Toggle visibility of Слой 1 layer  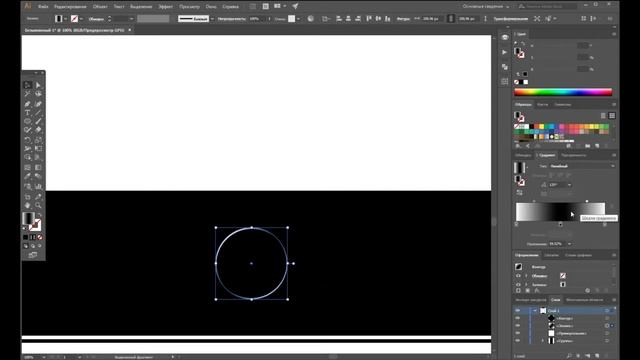pos(518,311)
